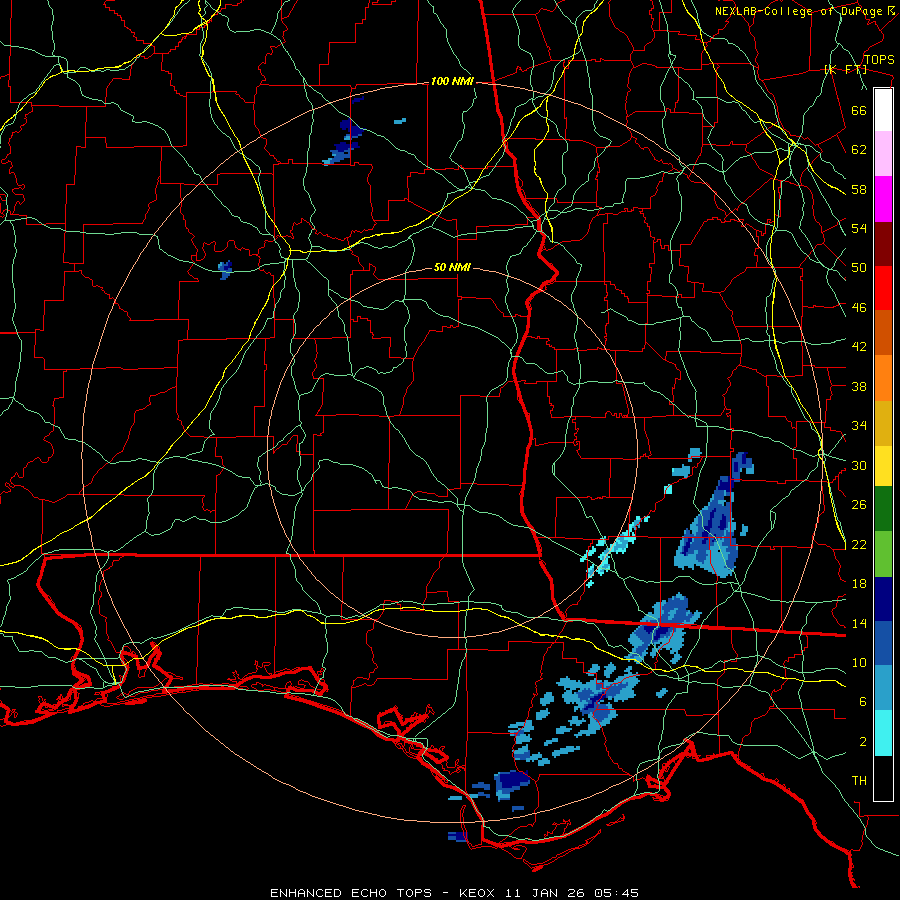Click the "30" scale label

(859, 465)
